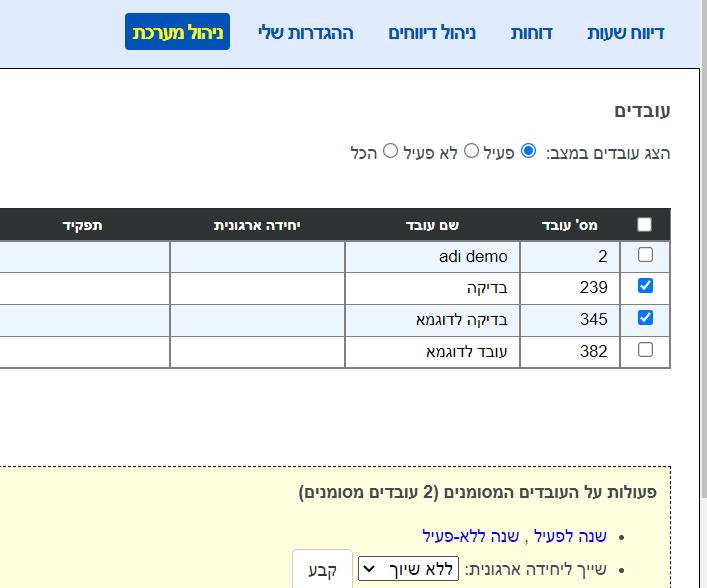Screen dimensions: 707x588
Task: Open דיווח שעות menu item
Action: (625, 33)
